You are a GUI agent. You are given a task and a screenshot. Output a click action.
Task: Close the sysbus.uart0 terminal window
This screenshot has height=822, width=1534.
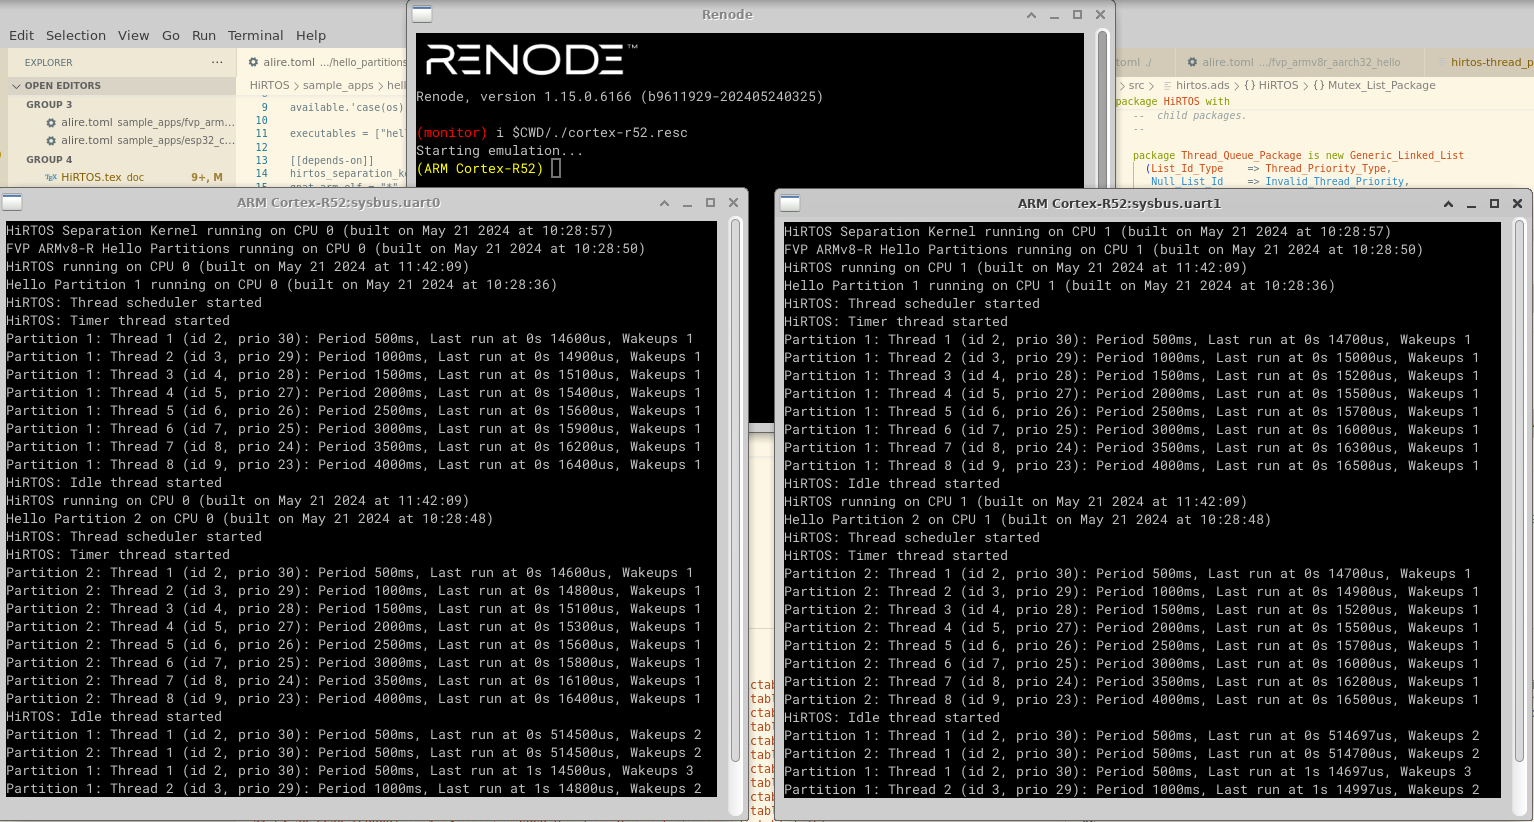point(733,203)
